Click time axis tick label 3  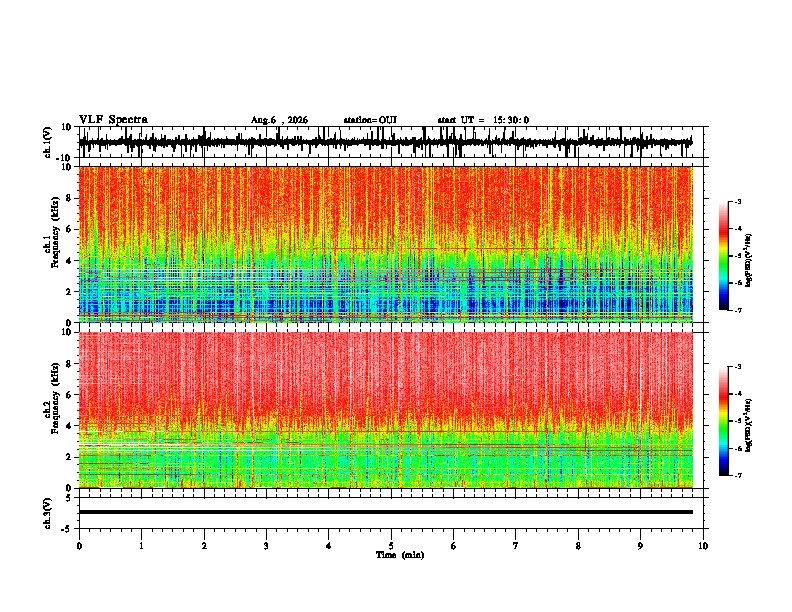point(266,546)
